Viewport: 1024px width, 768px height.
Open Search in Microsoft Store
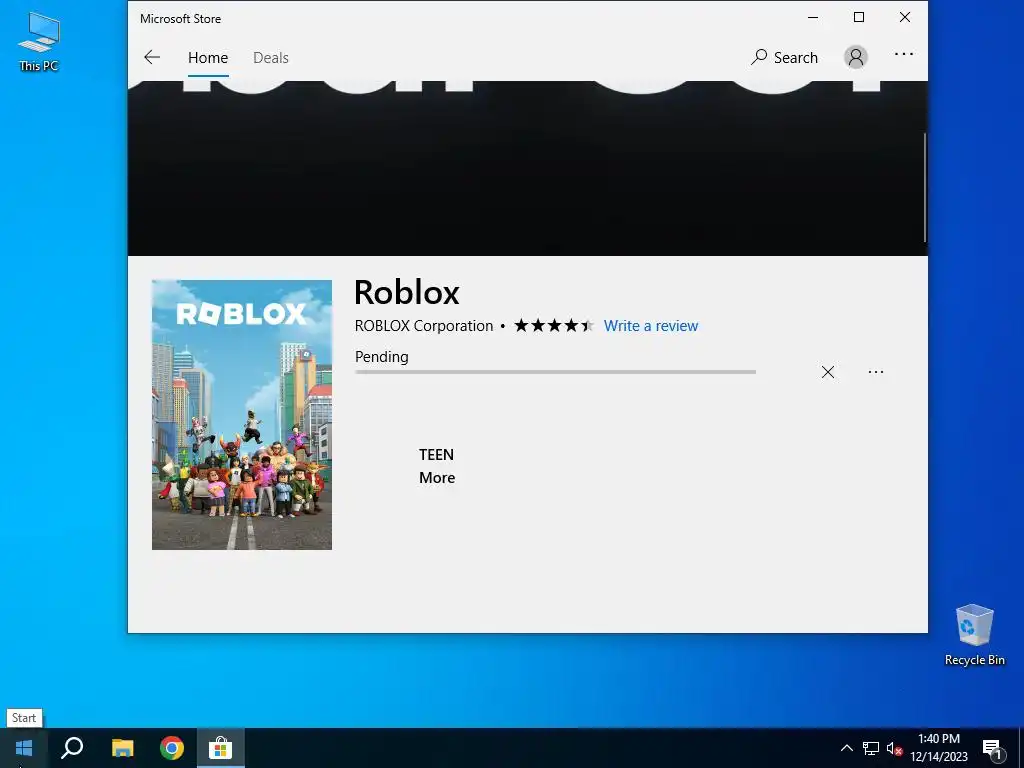click(784, 57)
